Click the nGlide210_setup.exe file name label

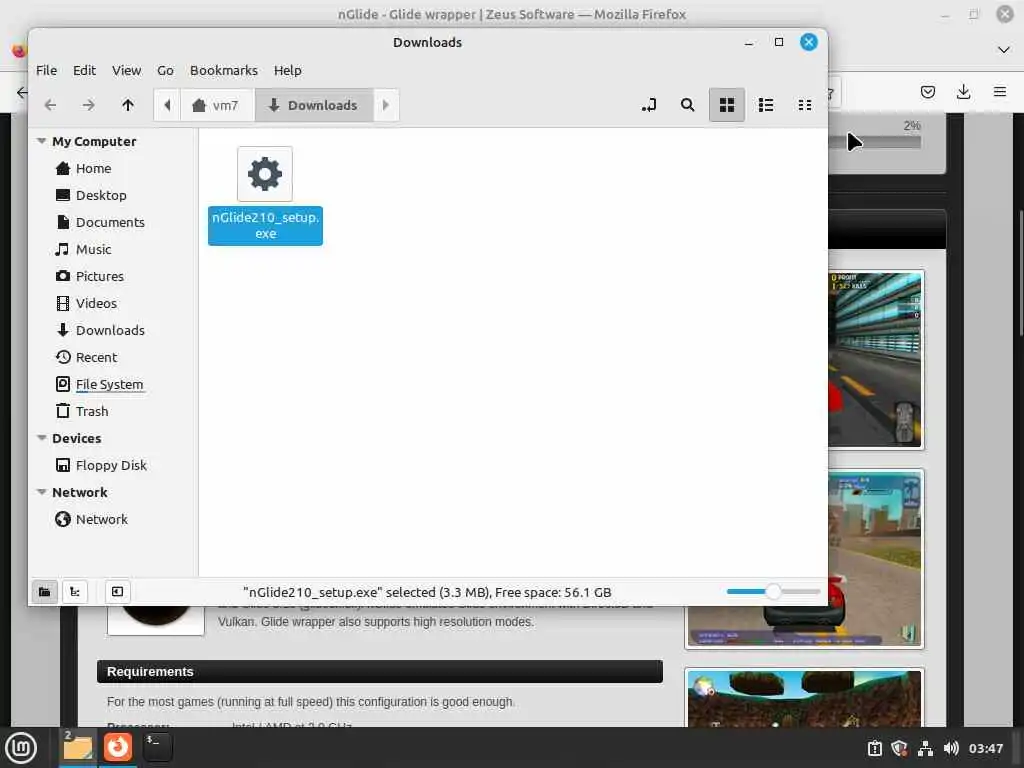point(265,225)
